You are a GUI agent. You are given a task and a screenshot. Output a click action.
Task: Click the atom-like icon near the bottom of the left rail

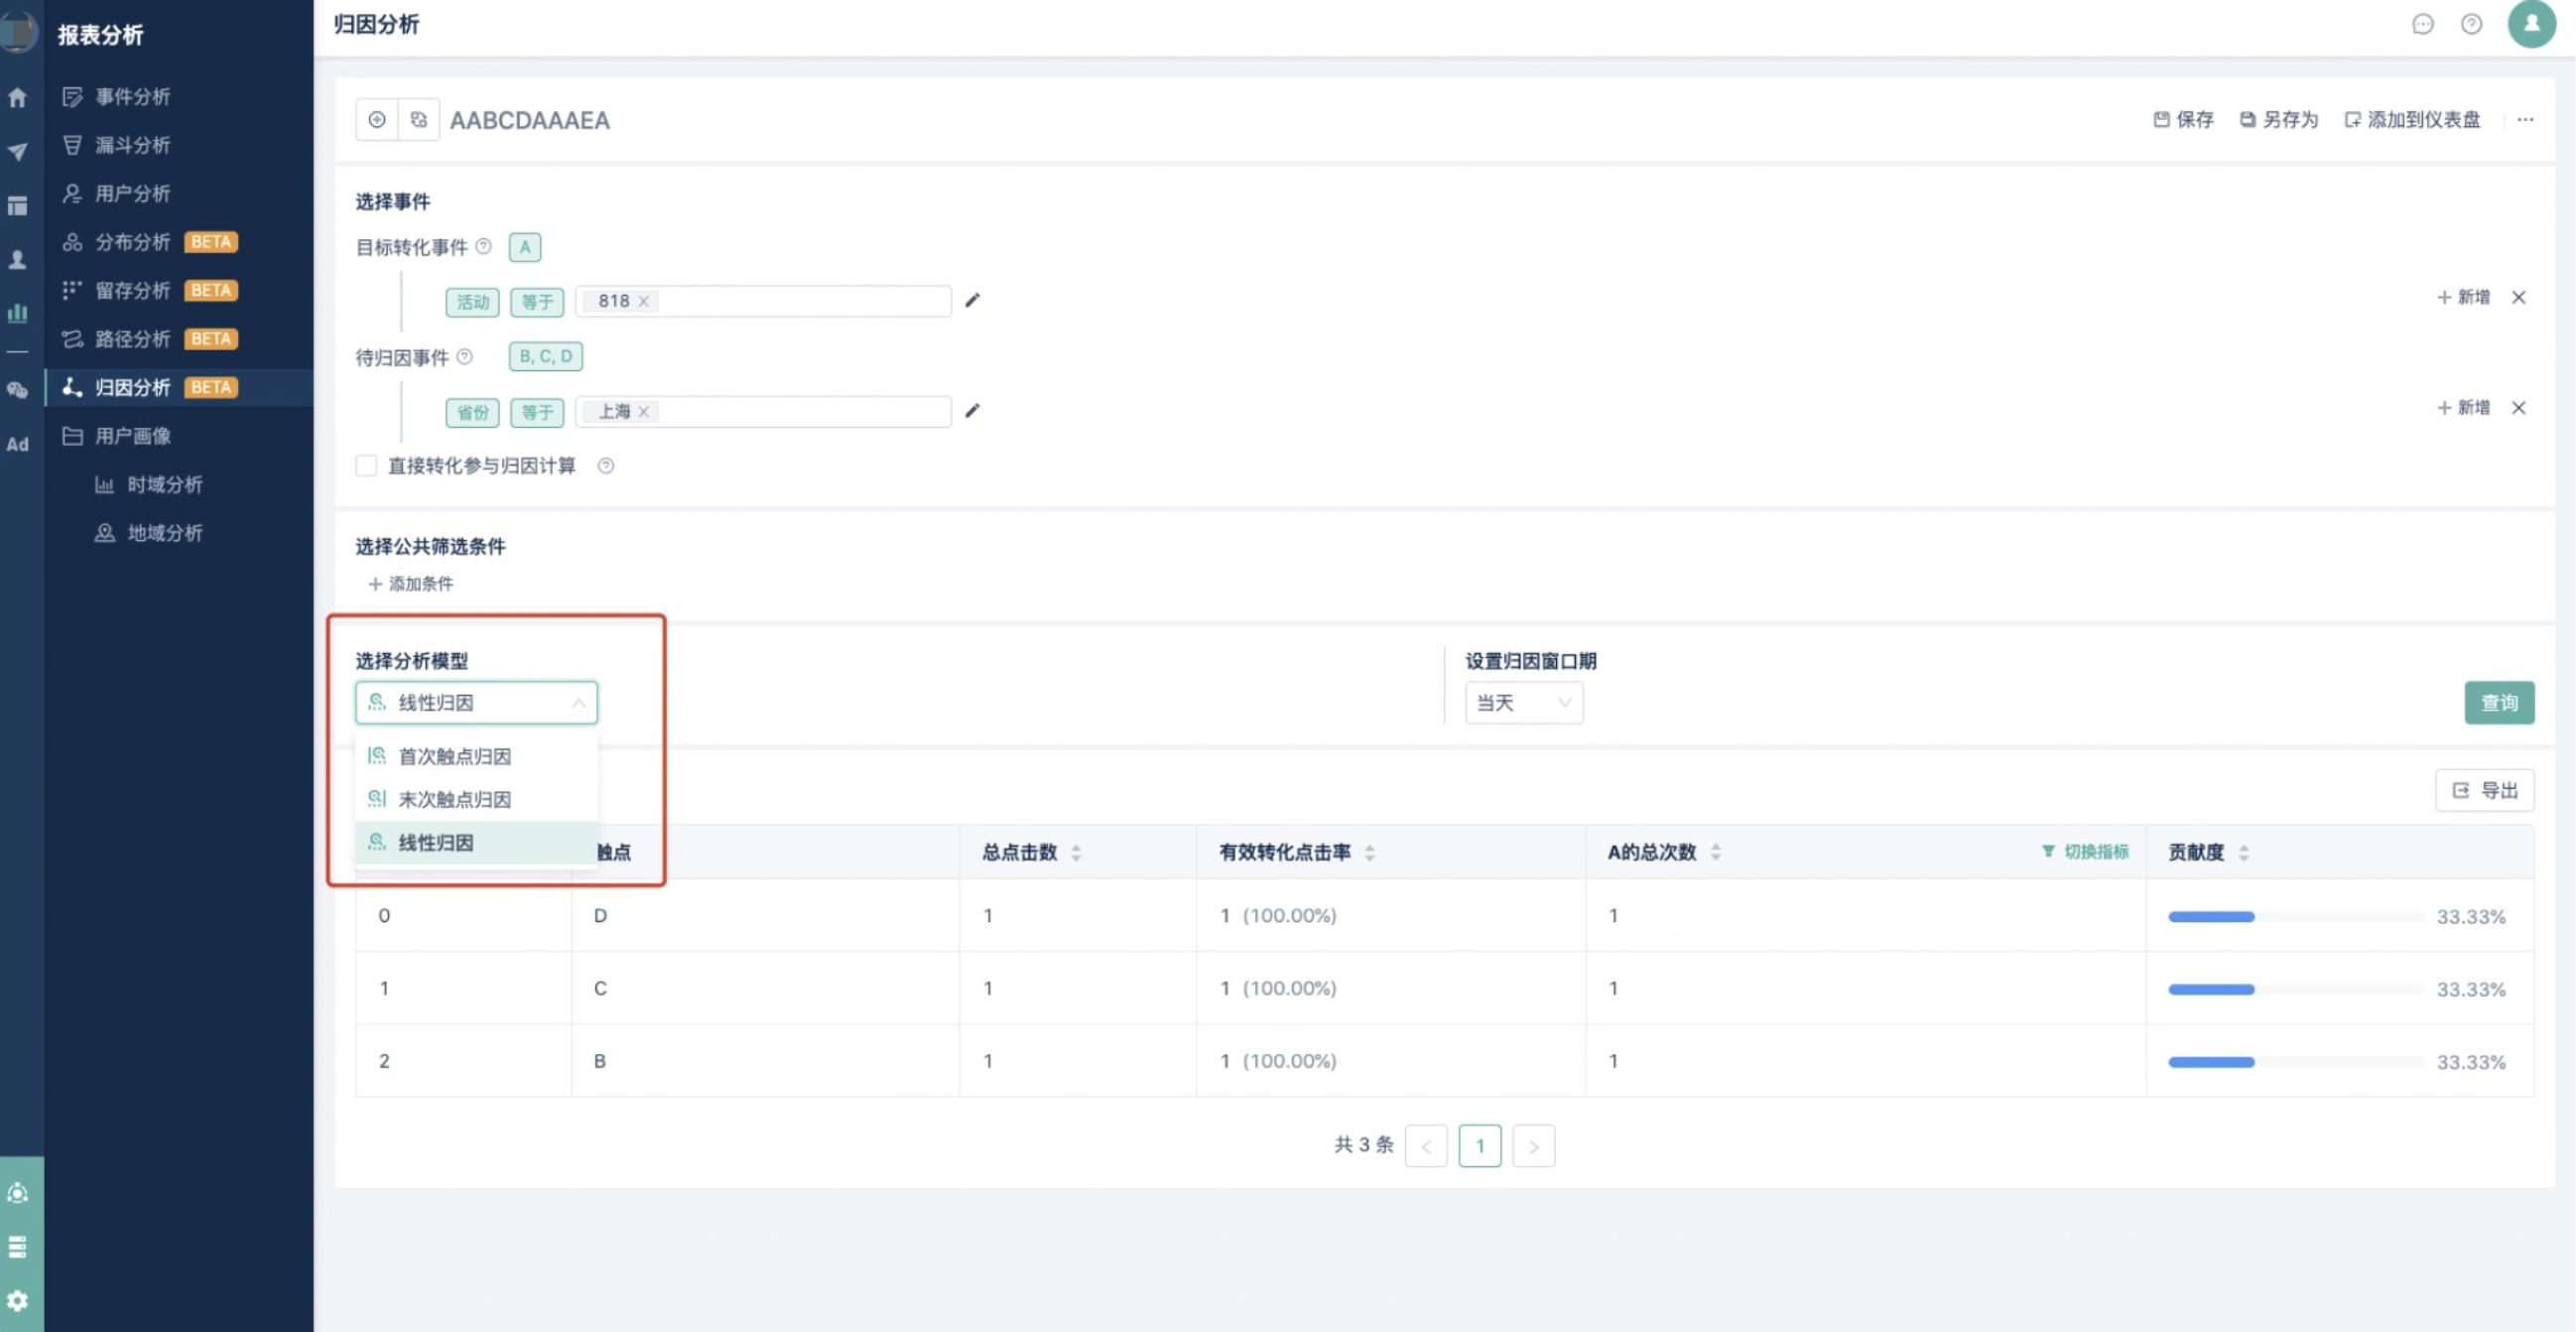pyautogui.click(x=17, y=1193)
